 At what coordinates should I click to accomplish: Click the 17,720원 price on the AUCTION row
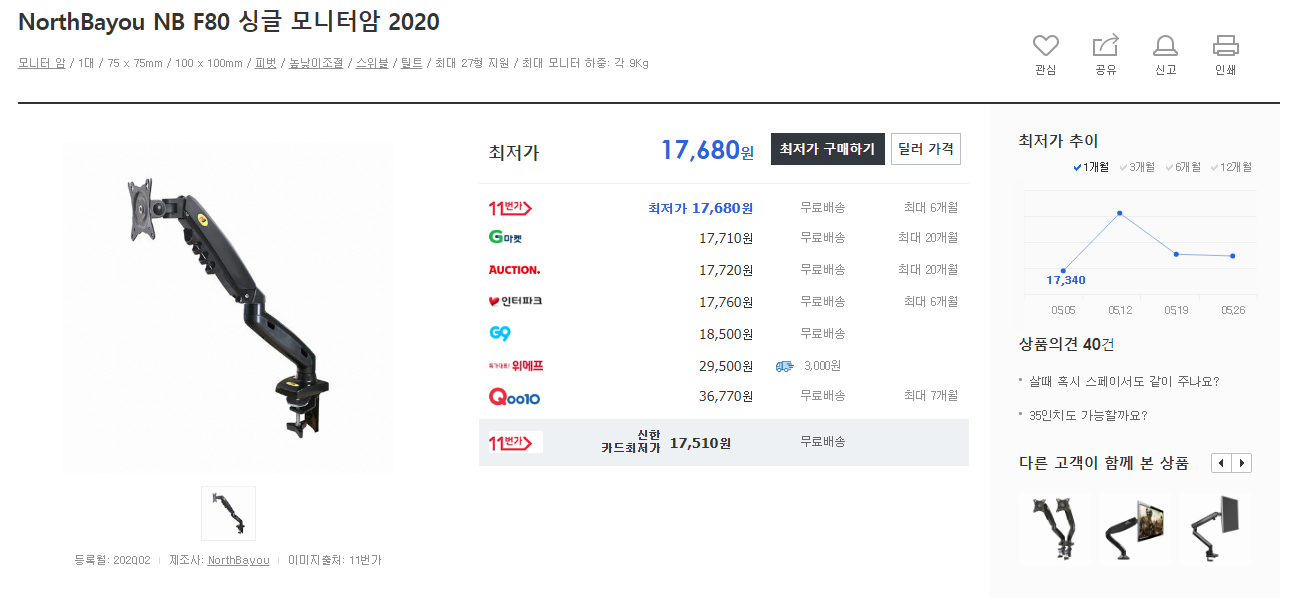(726, 270)
